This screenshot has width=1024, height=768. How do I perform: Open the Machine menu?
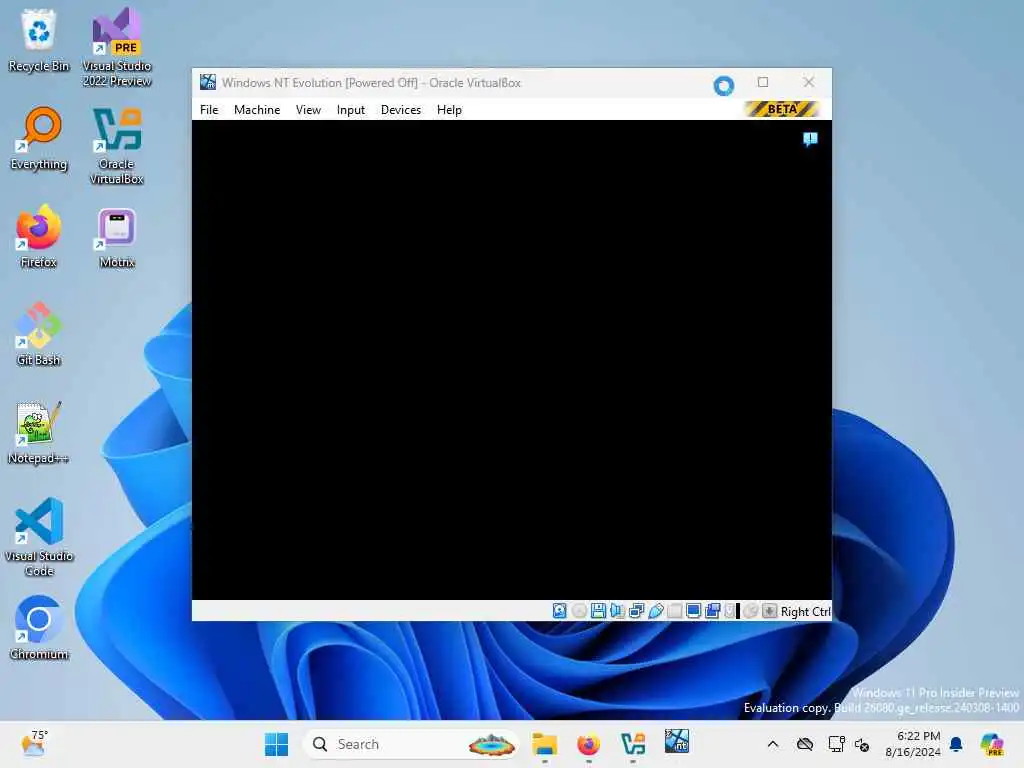pos(257,110)
